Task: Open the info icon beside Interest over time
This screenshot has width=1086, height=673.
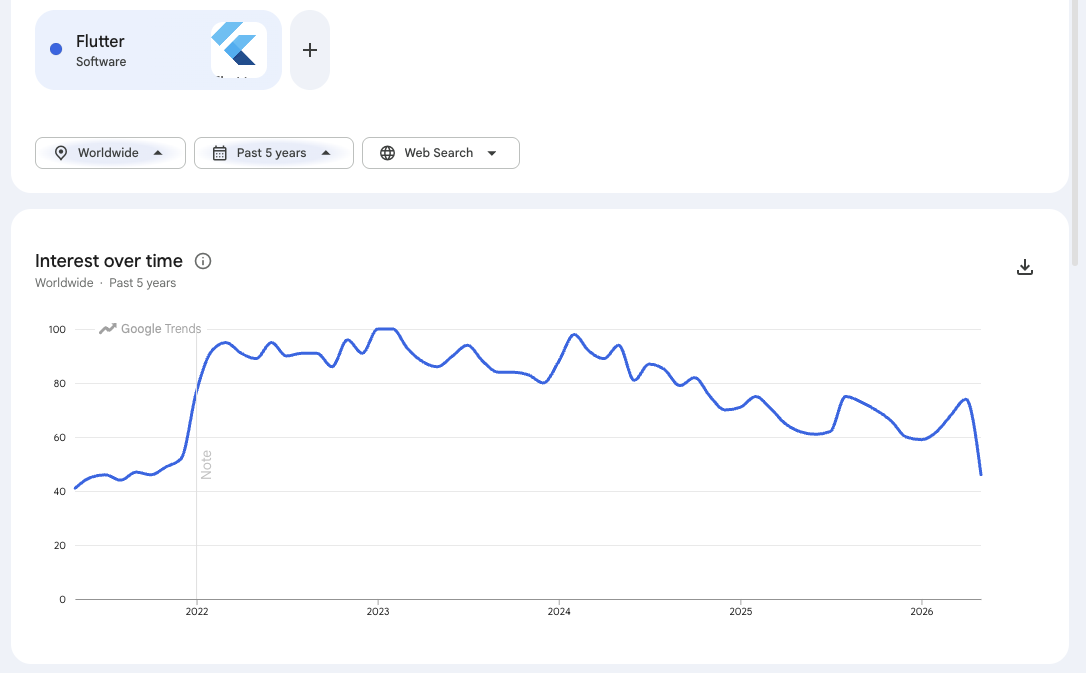Action: coord(203,261)
